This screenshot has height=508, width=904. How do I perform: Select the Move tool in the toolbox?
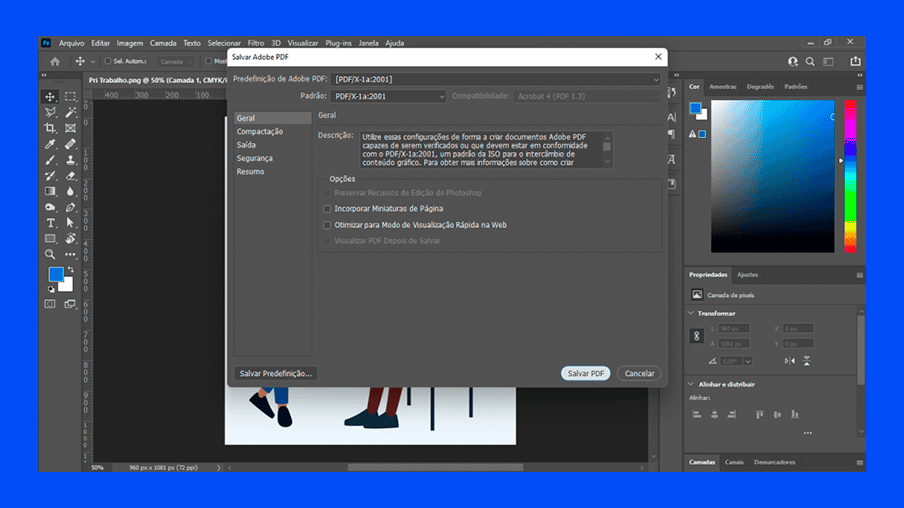click(x=50, y=97)
